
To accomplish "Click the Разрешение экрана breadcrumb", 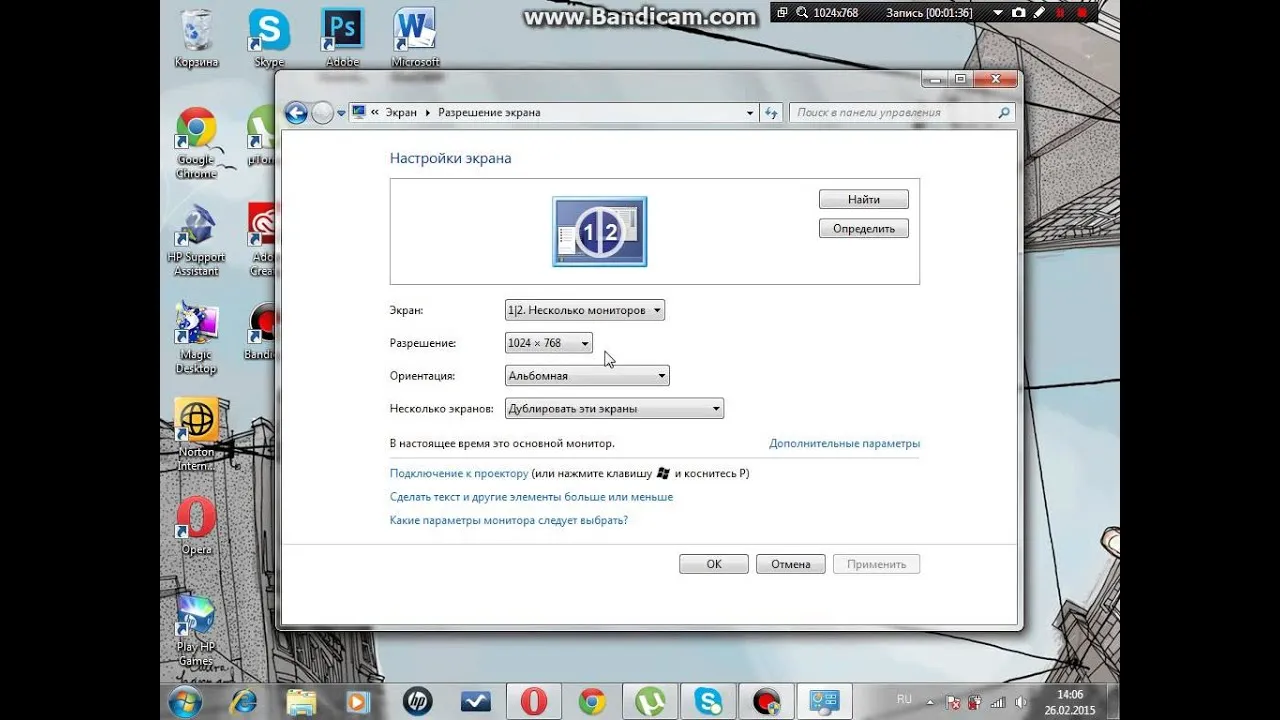I will click(x=489, y=113).
